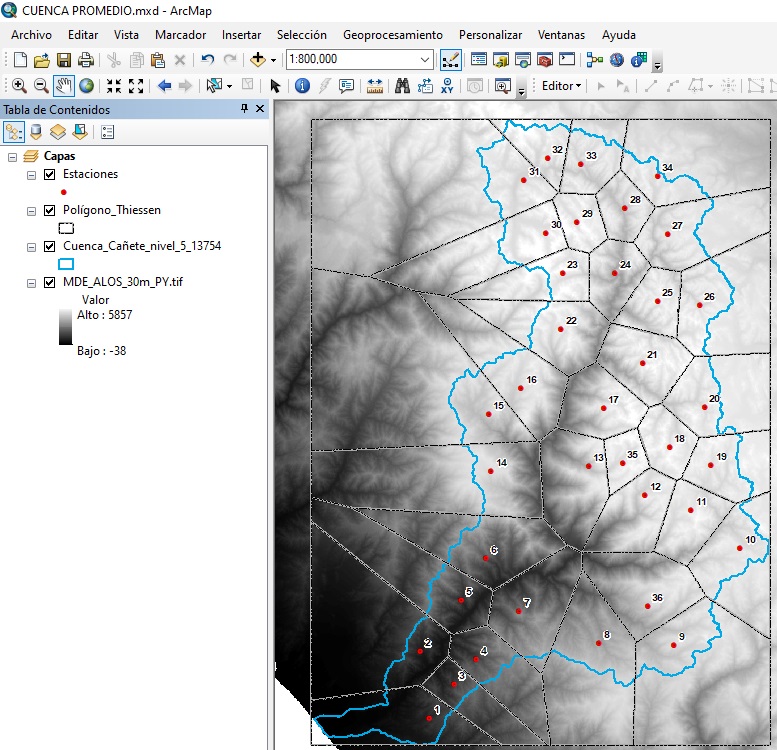
Task: Open the Vista menu
Action: 126,35
